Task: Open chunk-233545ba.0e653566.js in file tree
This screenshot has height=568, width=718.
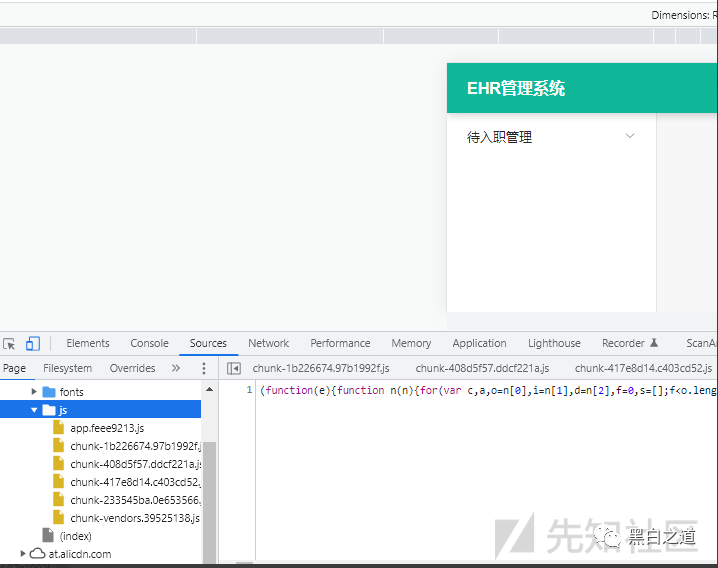Action: 136,500
